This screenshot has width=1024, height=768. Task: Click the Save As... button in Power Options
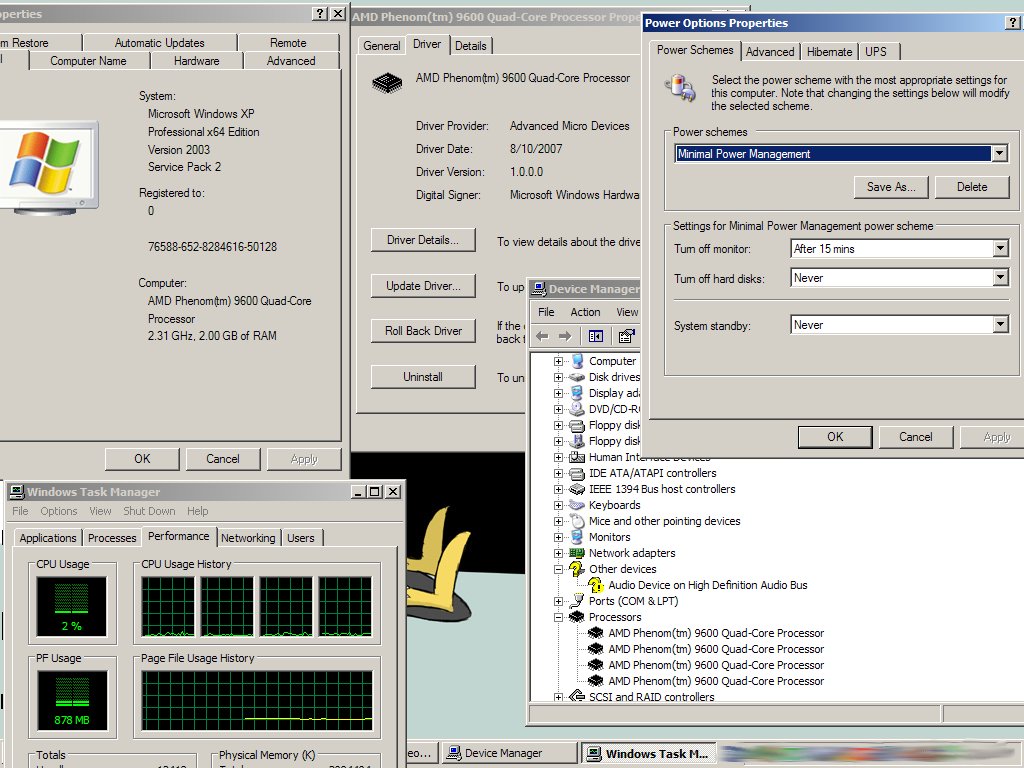click(x=891, y=187)
